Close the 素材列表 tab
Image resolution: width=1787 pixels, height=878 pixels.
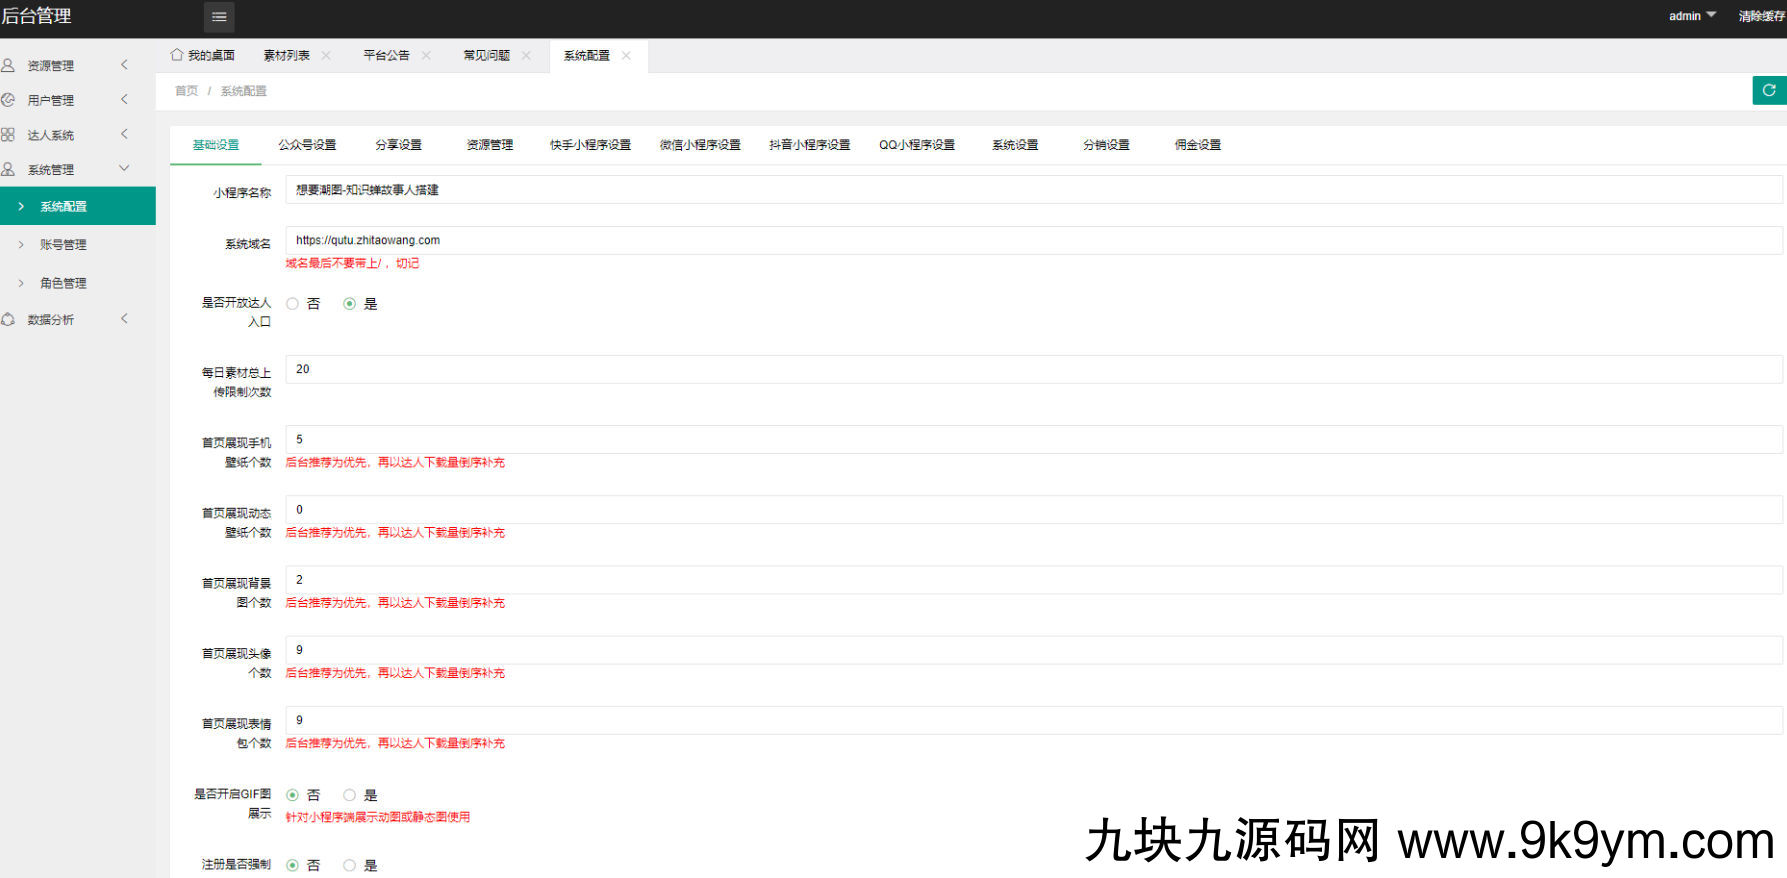[x=326, y=55]
